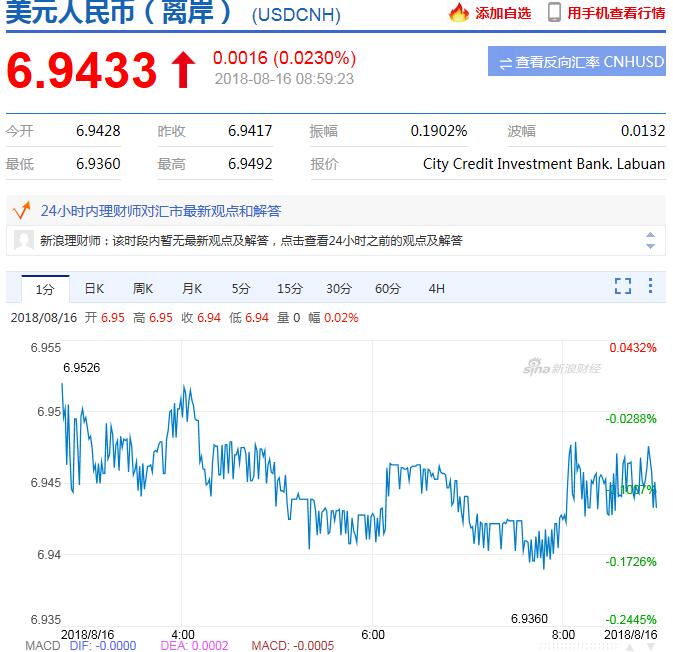This screenshot has width=673, height=652.
Task: Select the 1分 chart tab
Action: (45, 289)
